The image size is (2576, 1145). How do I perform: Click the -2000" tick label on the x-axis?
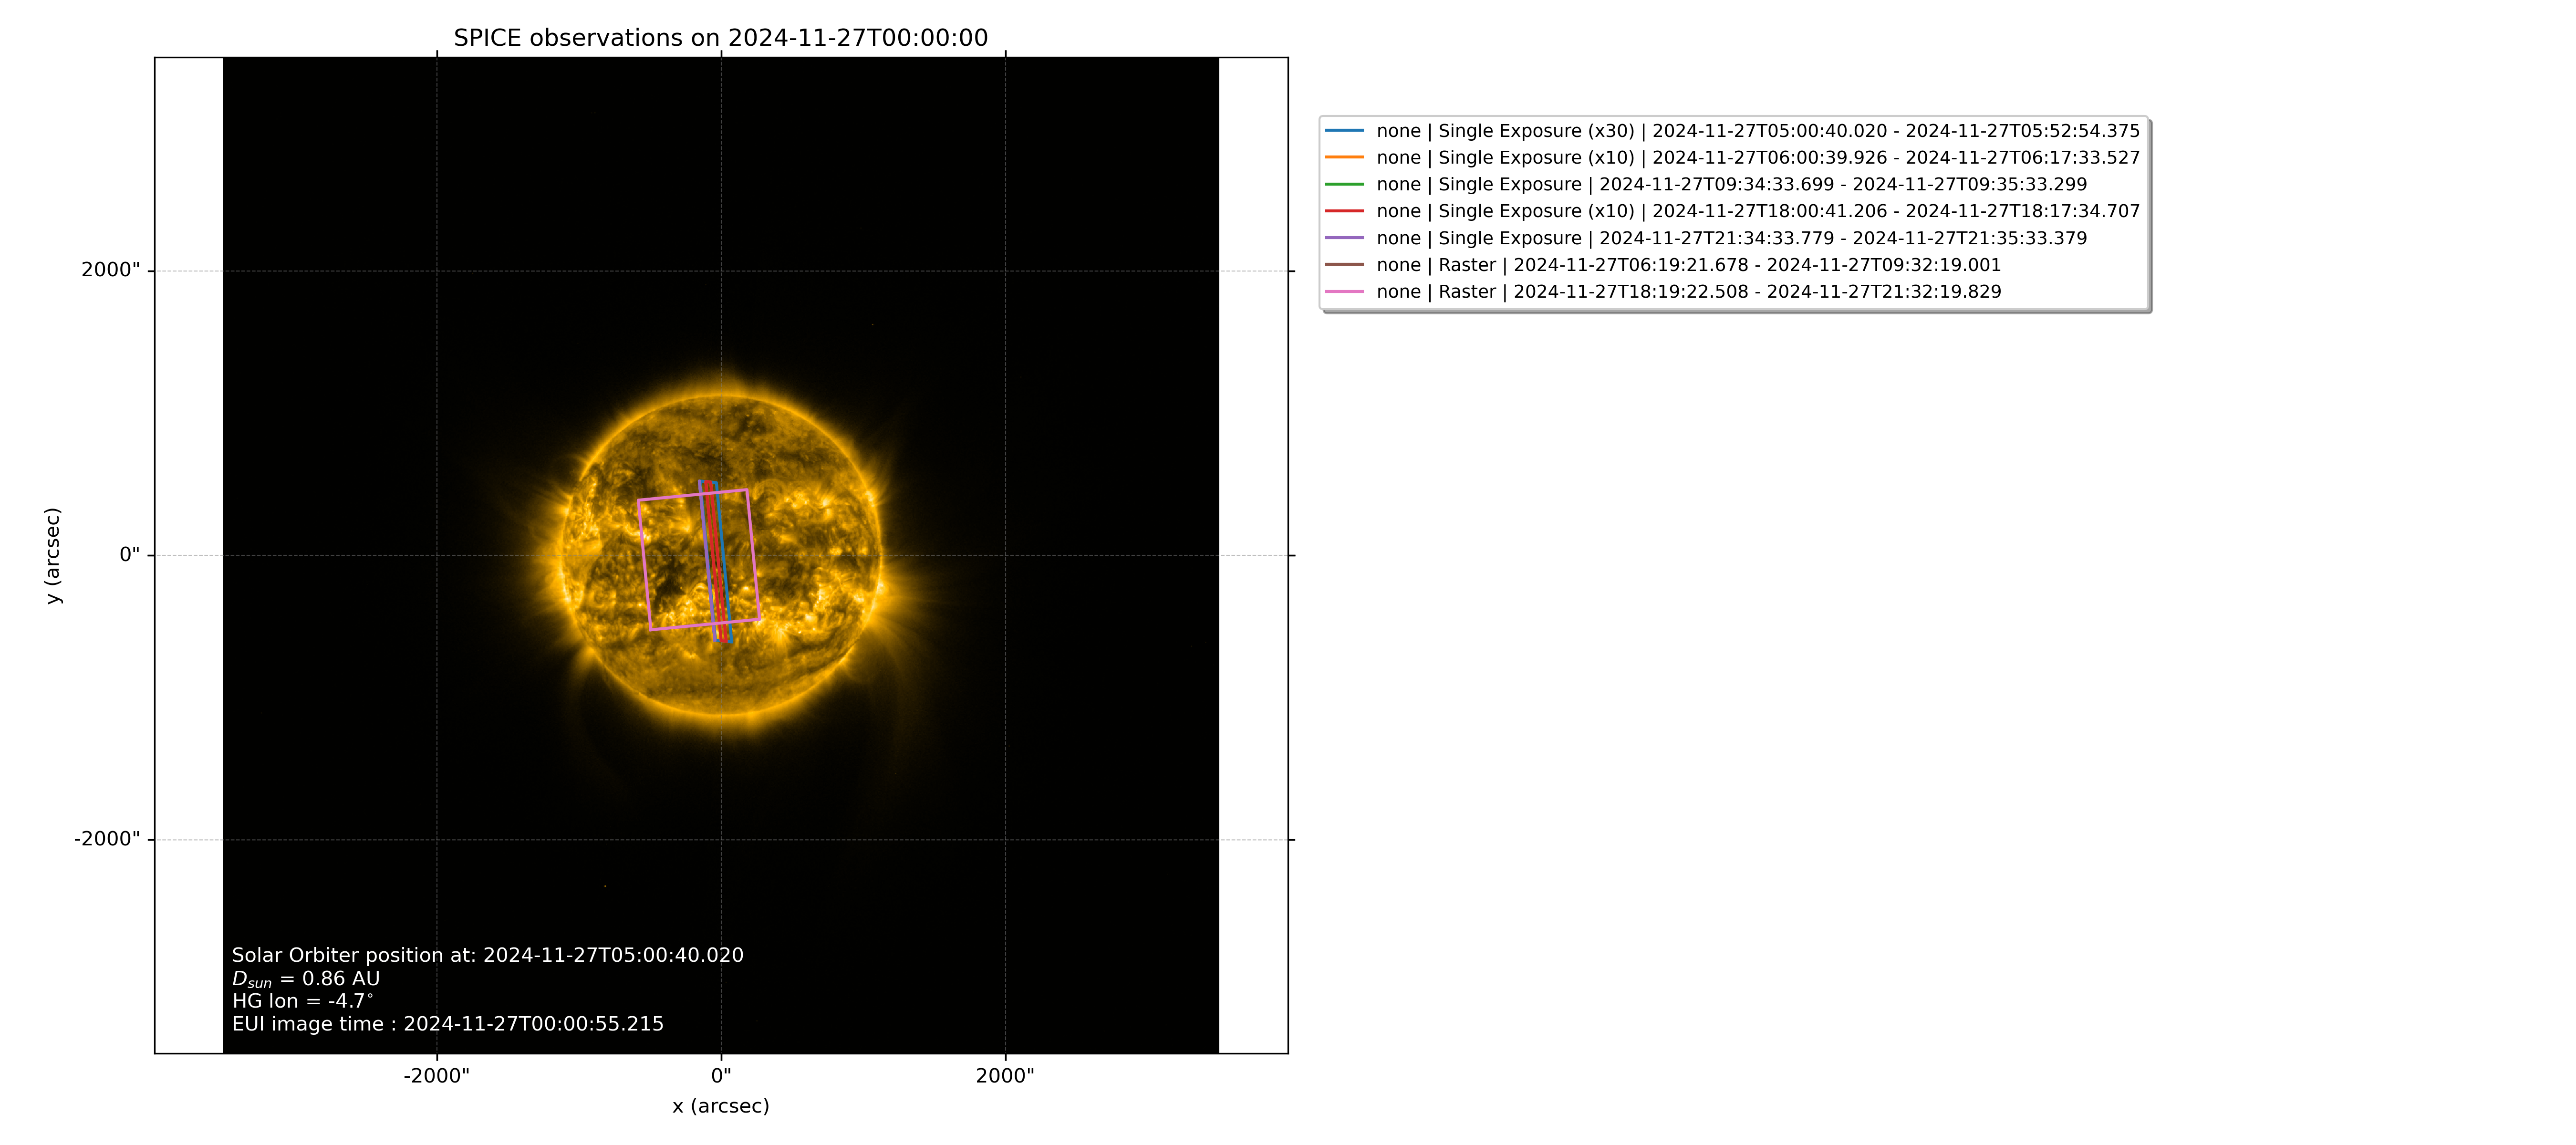(x=436, y=1076)
